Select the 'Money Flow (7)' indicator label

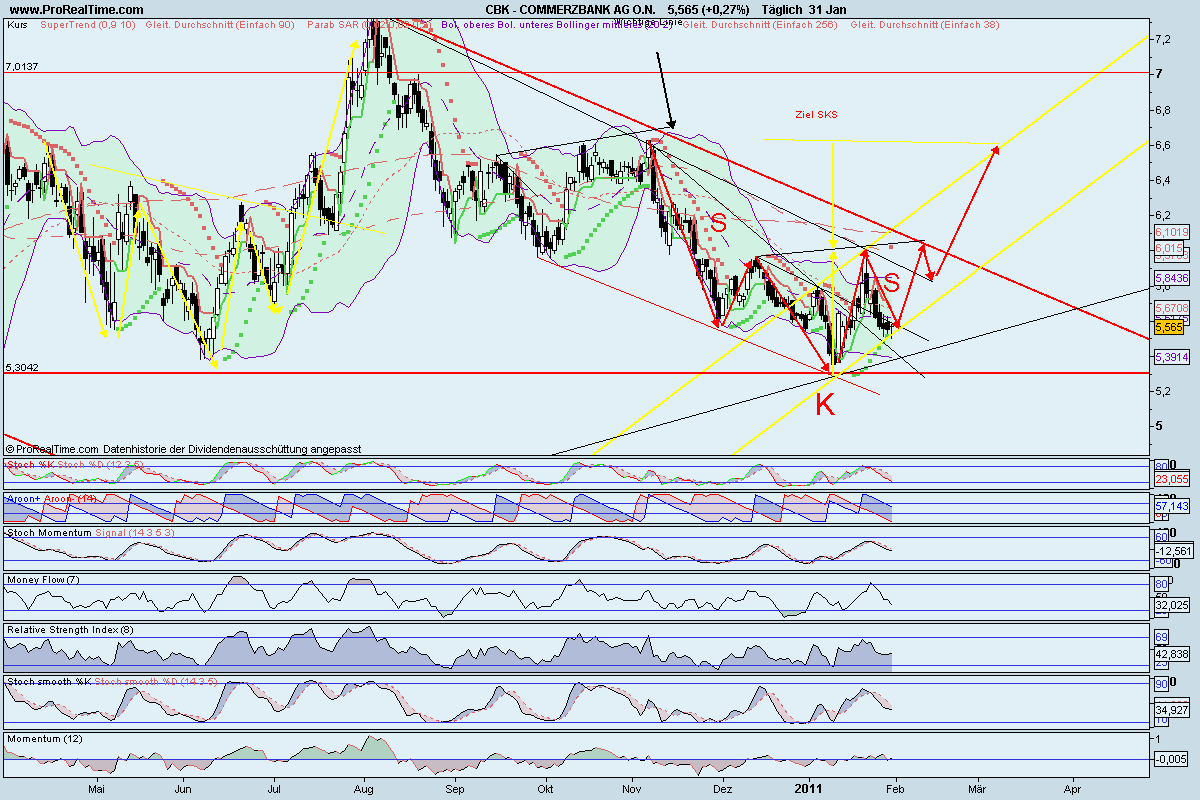click(43, 579)
